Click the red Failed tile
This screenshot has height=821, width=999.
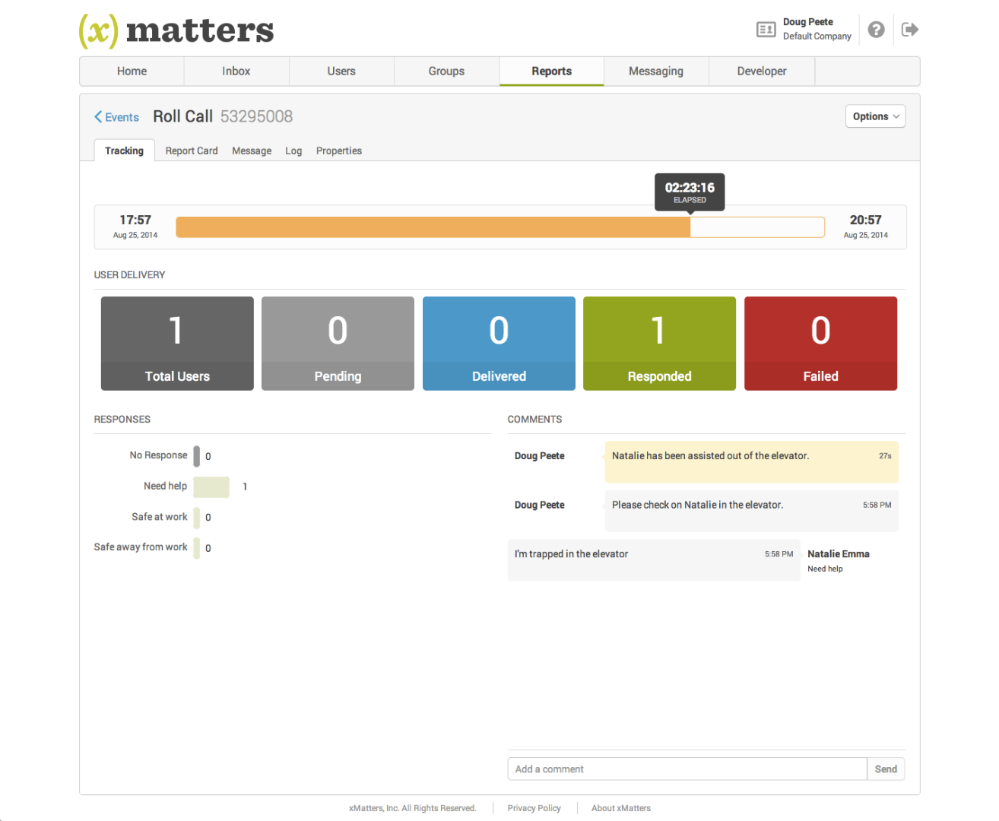point(821,343)
